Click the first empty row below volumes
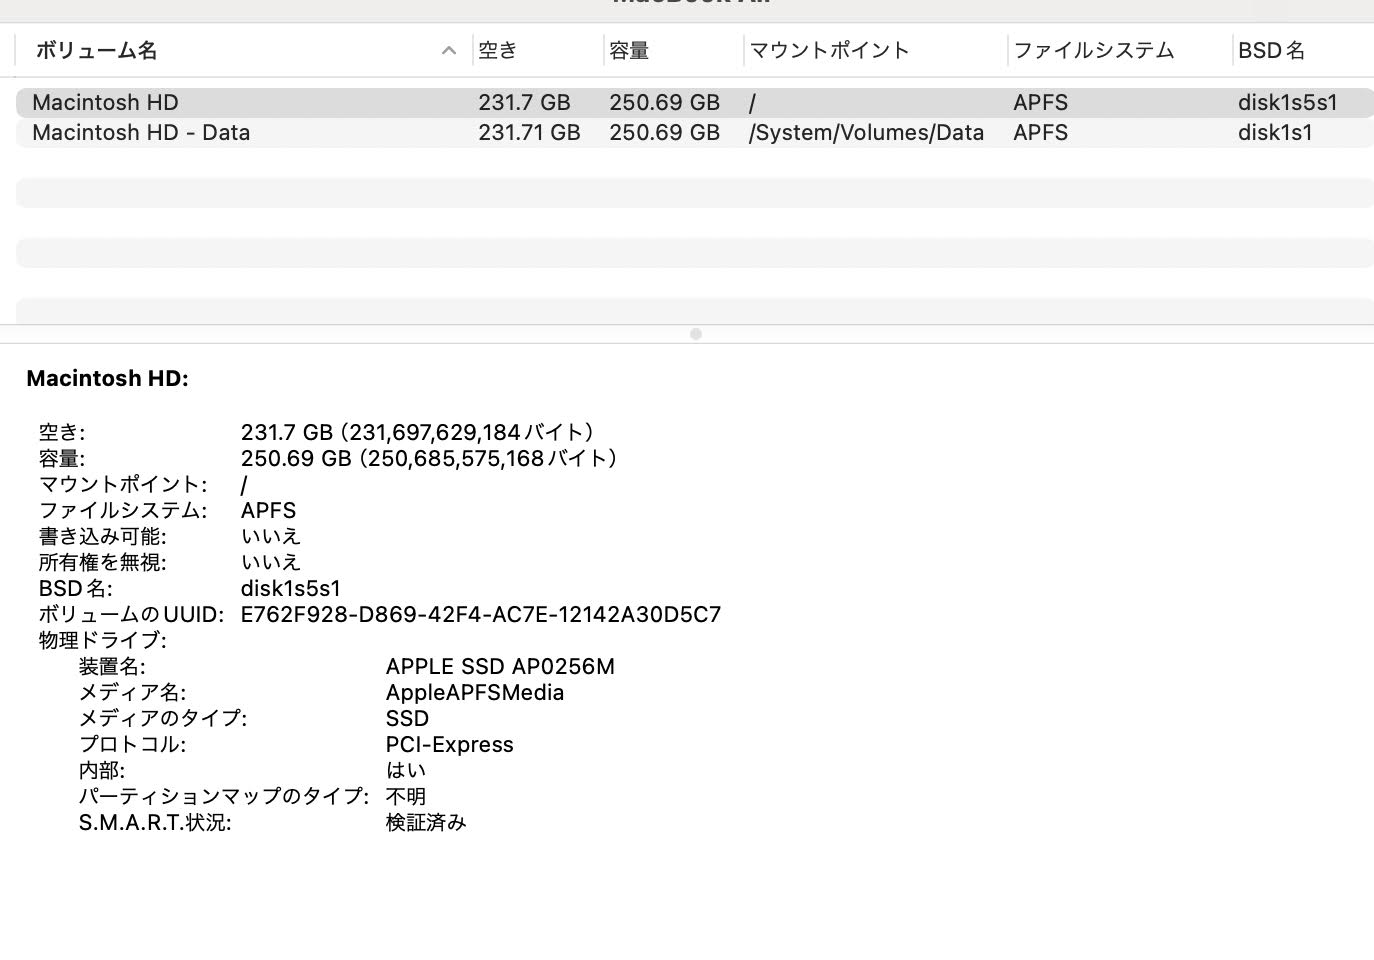1374x960 pixels. pos(694,192)
